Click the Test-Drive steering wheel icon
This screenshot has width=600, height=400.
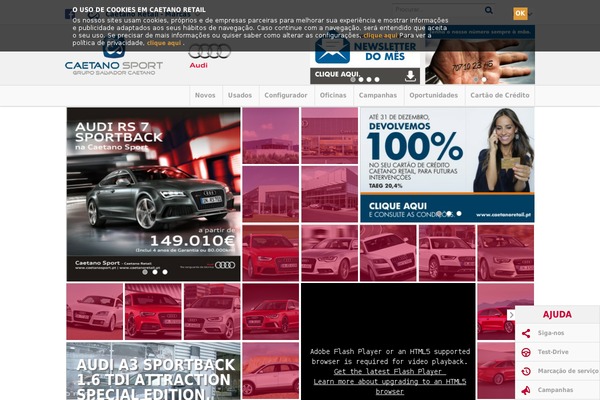(526, 352)
